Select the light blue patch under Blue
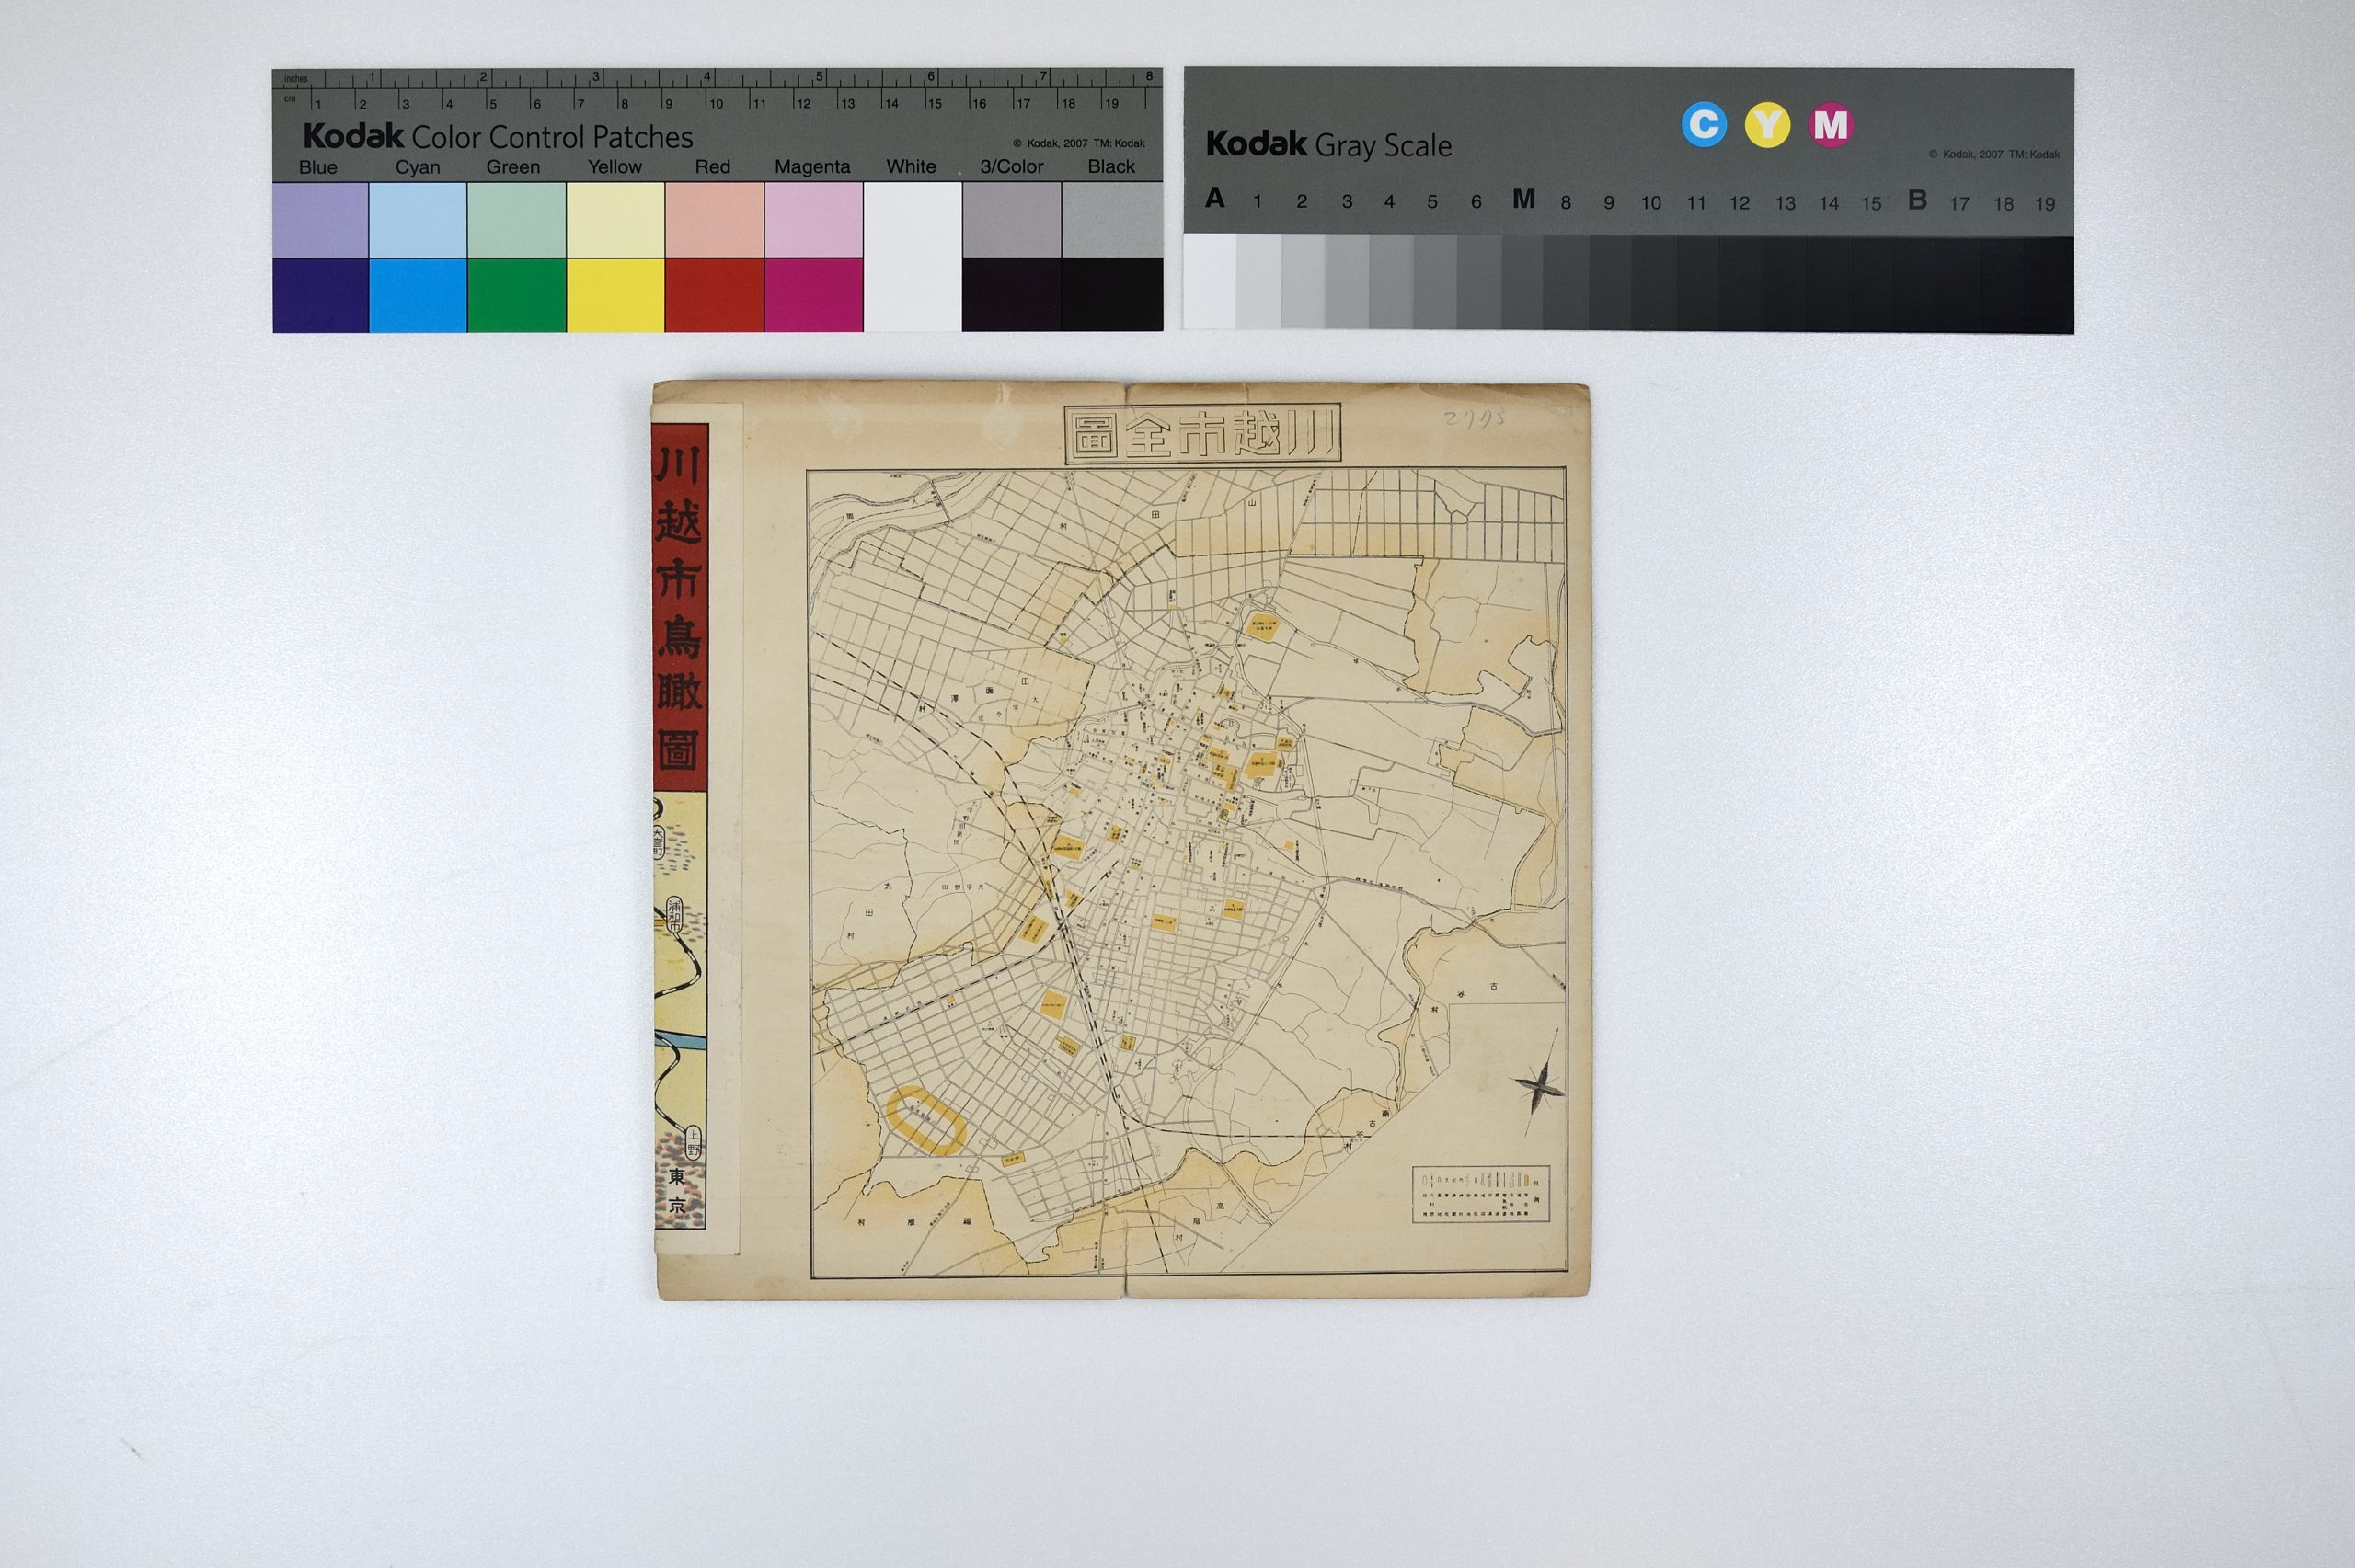2355x1568 pixels. (320, 220)
